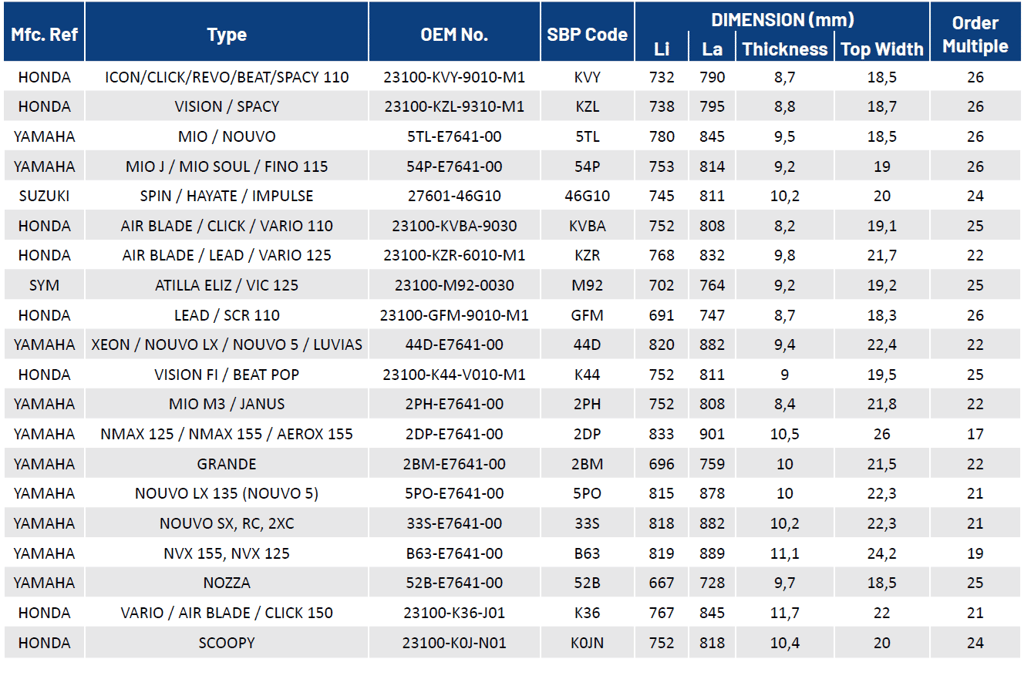Select OEM number 2DP-E7641-00
The height and width of the screenshot is (679, 1024).
[454, 434]
